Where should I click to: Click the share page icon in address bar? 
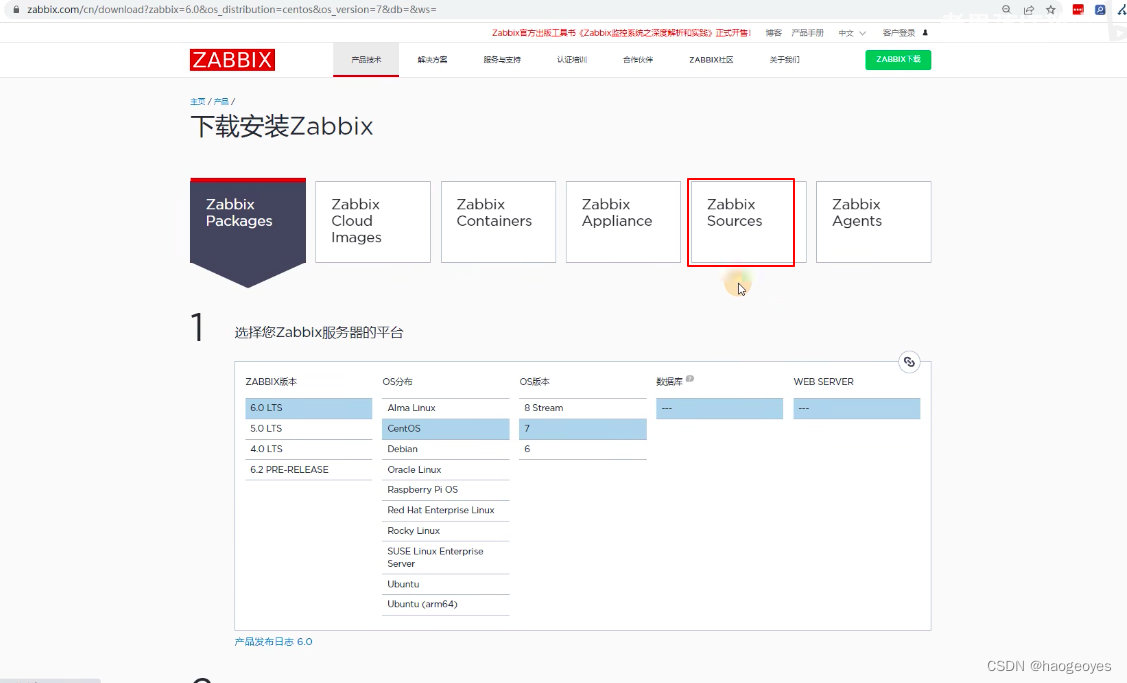[x=1029, y=9]
